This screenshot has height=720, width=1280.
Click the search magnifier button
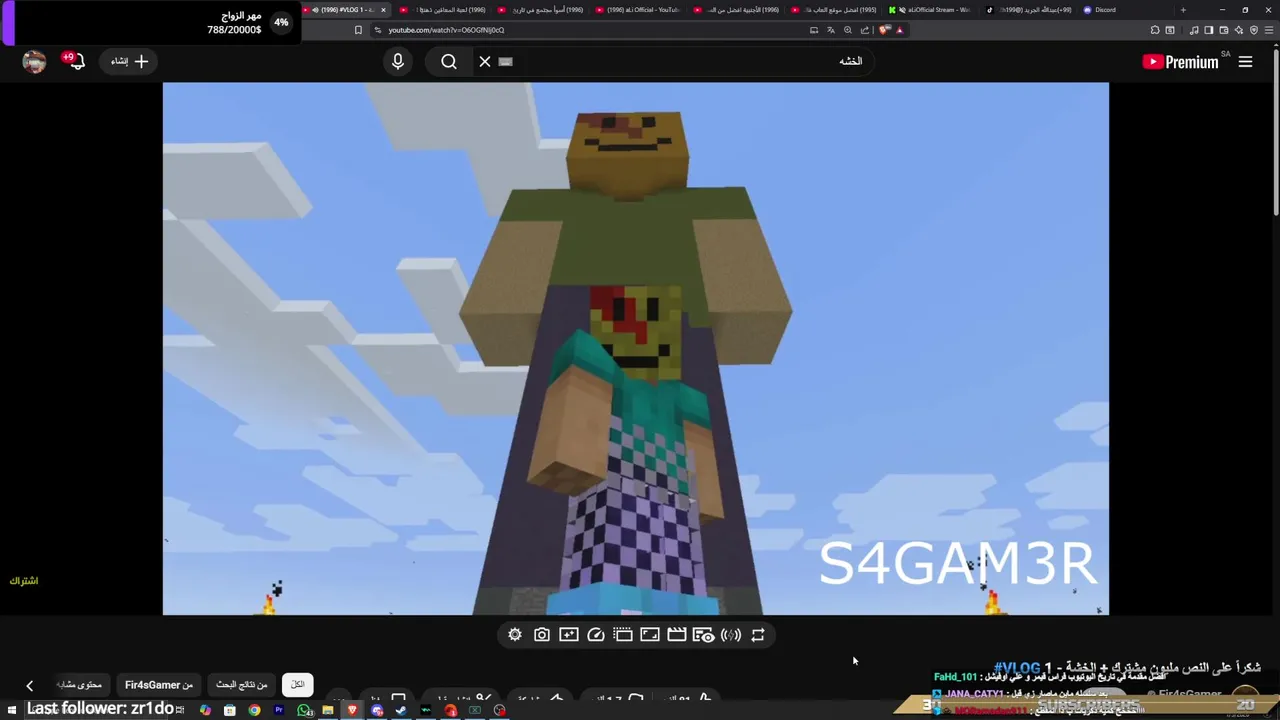(449, 62)
